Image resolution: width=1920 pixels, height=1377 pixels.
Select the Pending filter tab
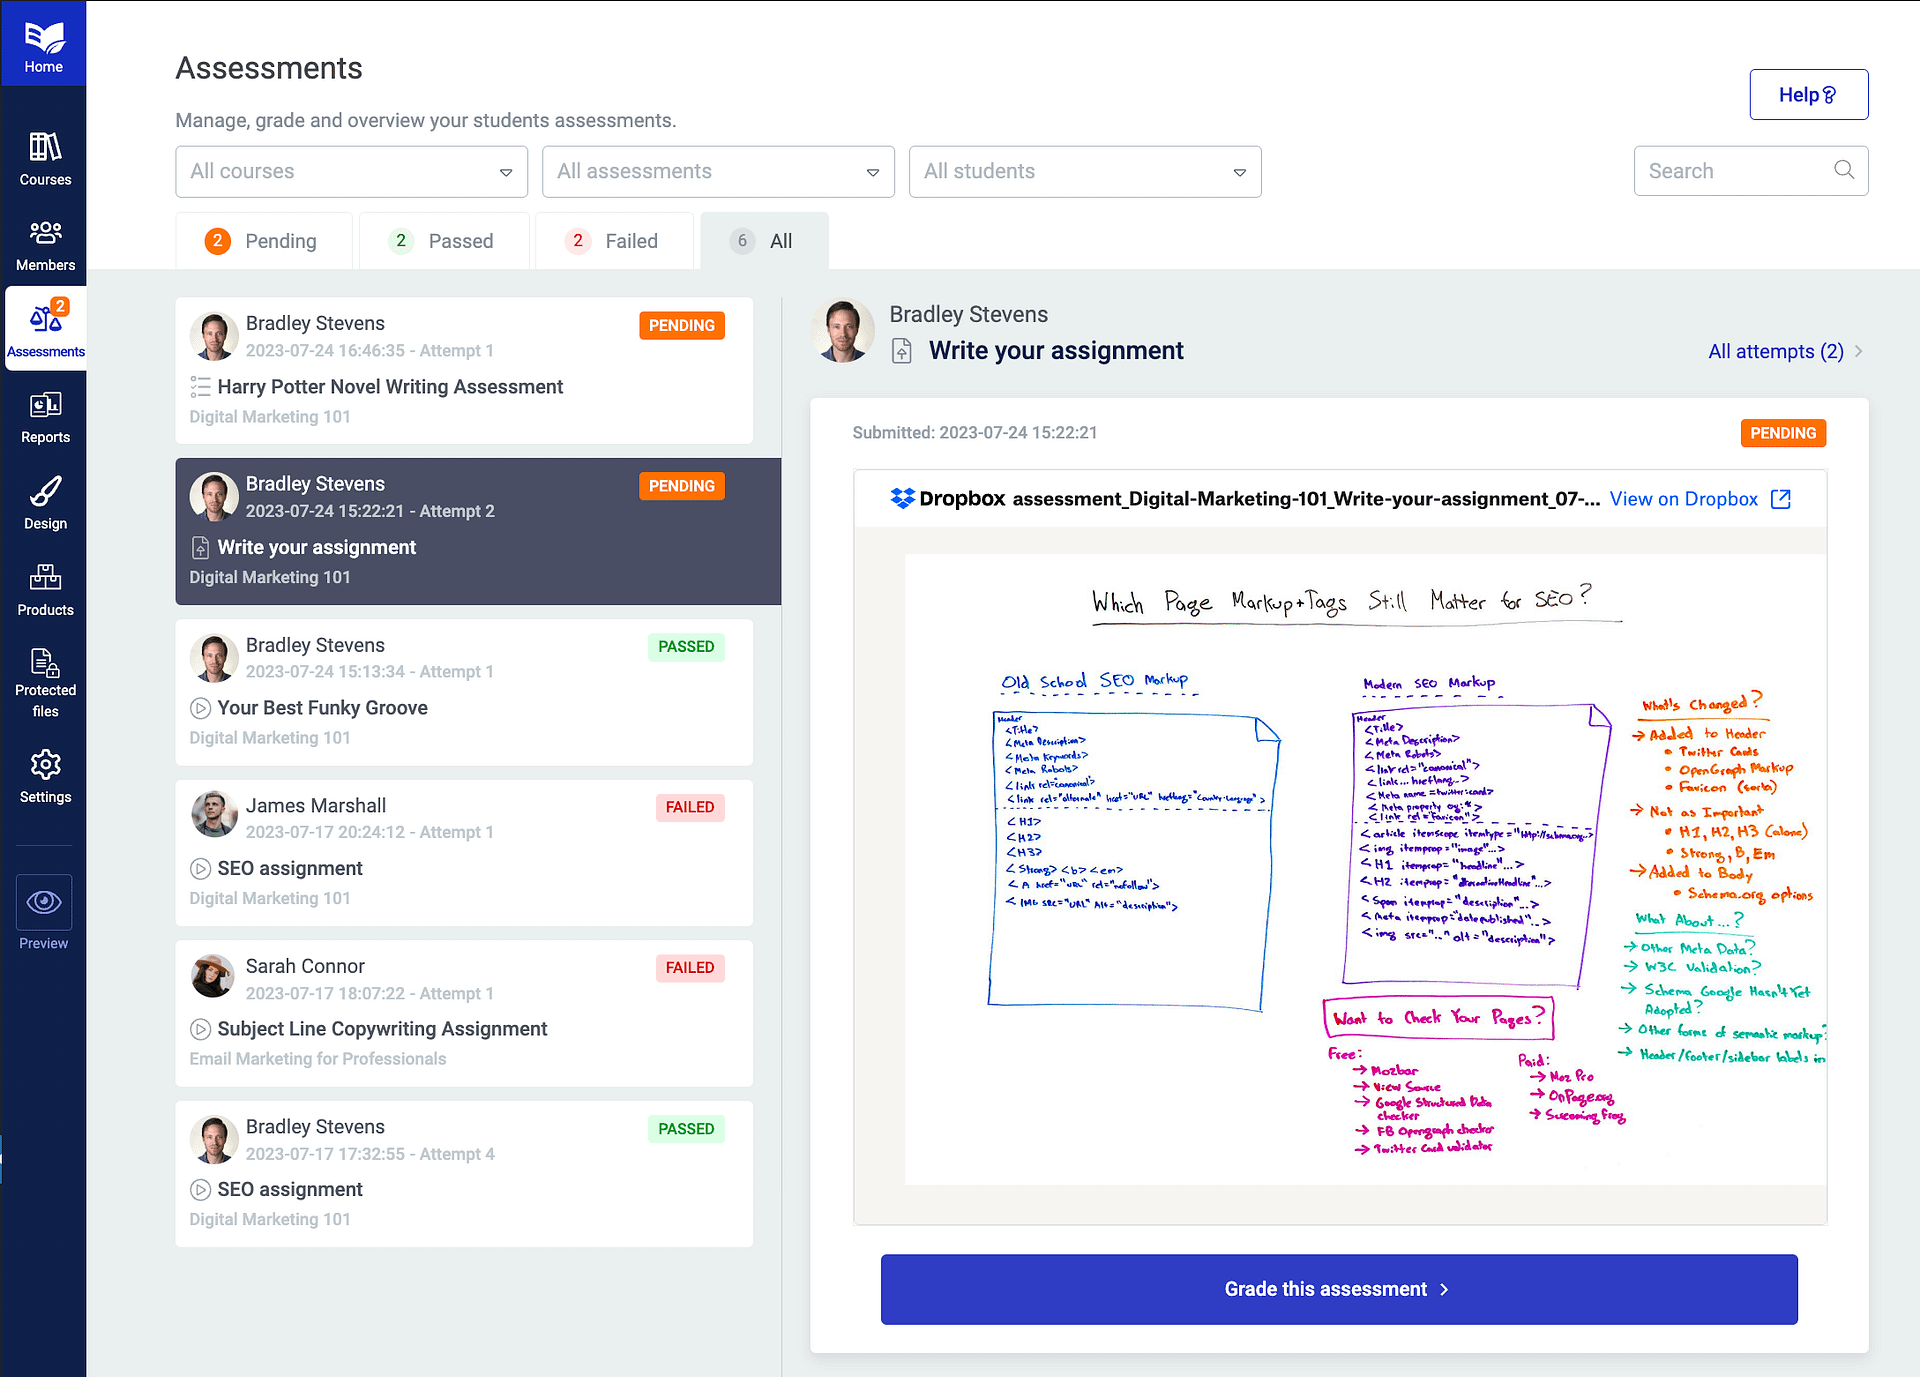pos(263,240)
